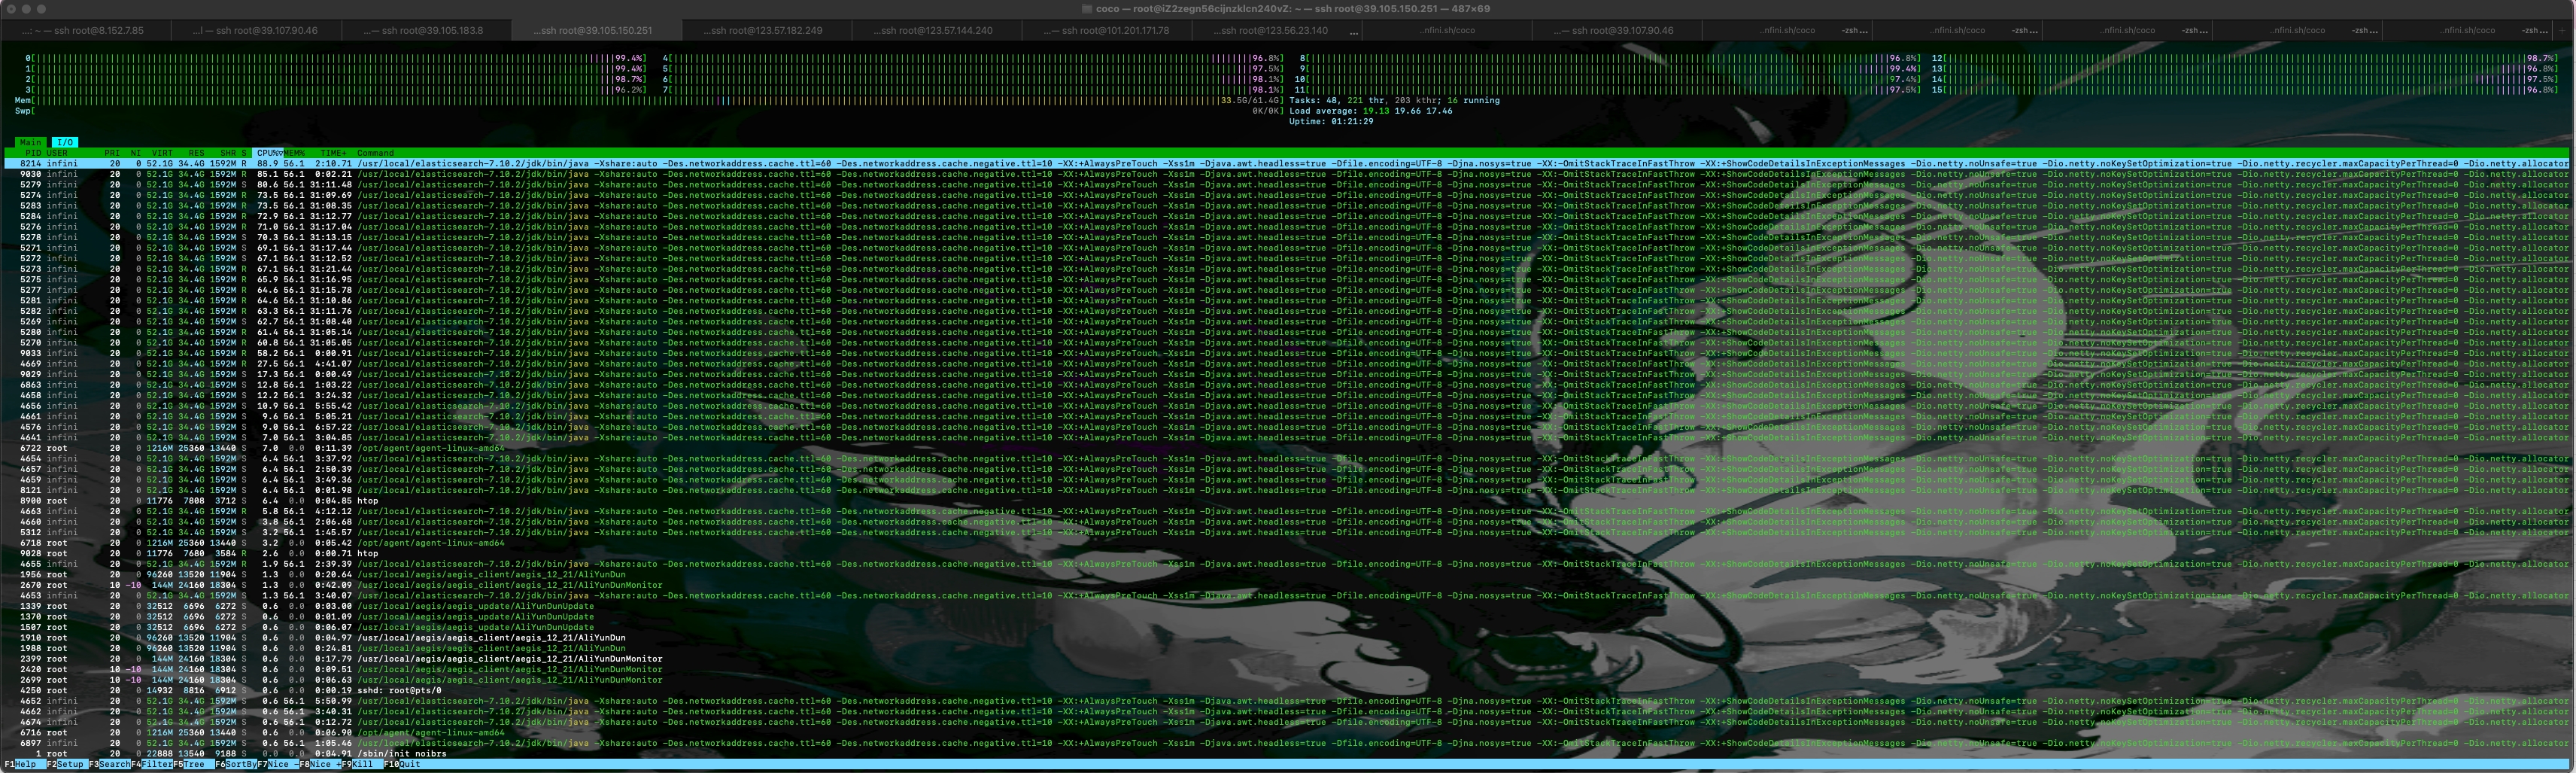Select htop process row PID 8900
This screenshot has width=2576, height=773.
click(1287, 501)
